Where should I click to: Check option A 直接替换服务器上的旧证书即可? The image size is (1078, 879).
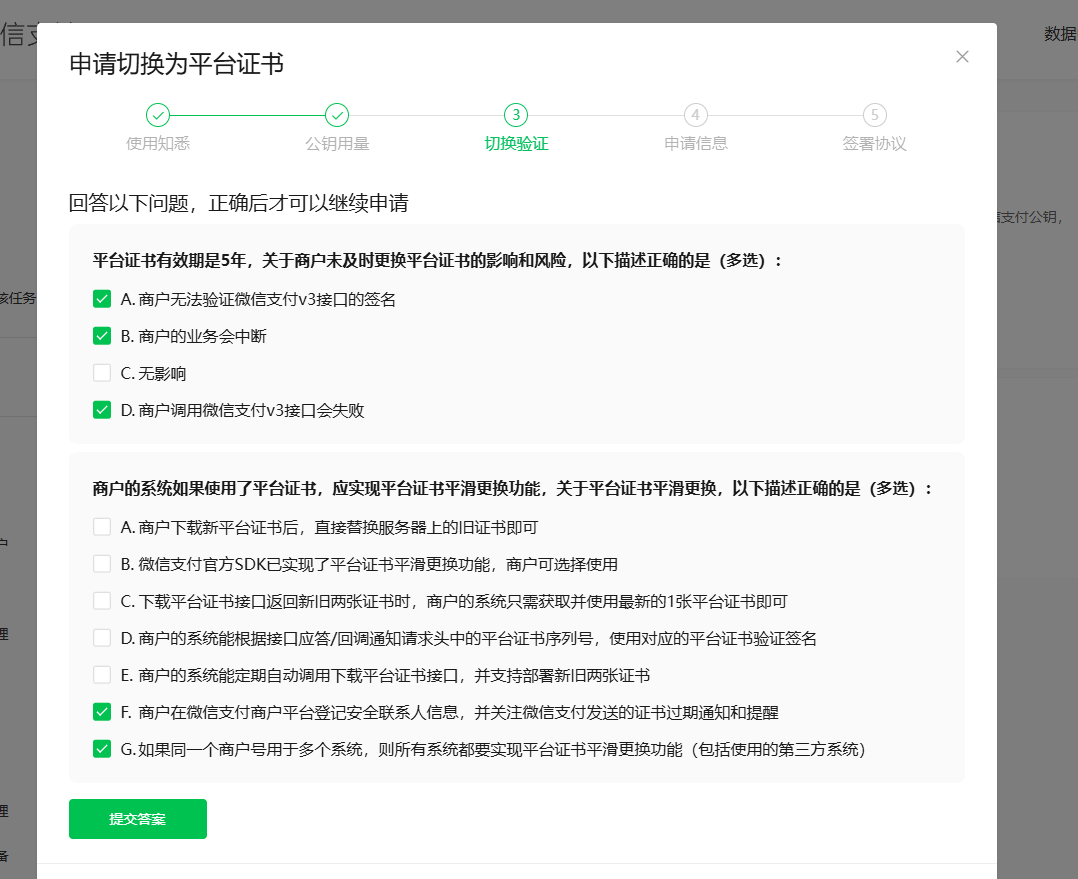click(102, 527)
